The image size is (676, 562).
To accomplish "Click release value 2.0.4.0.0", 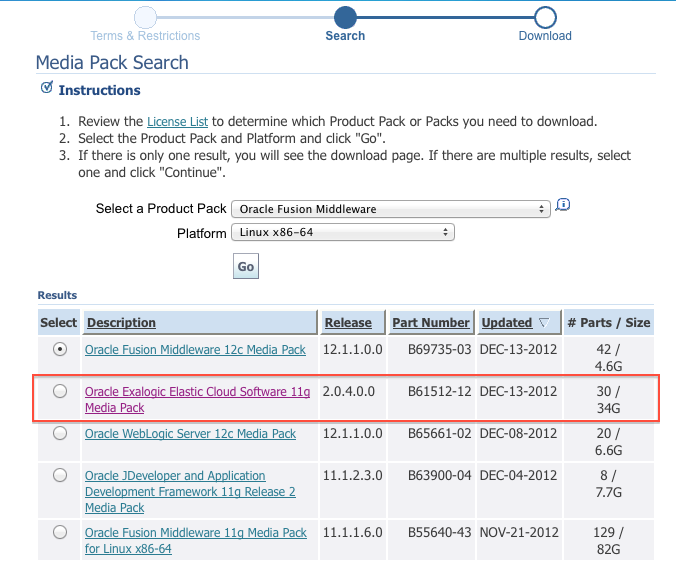I will [x=349, y=391].
